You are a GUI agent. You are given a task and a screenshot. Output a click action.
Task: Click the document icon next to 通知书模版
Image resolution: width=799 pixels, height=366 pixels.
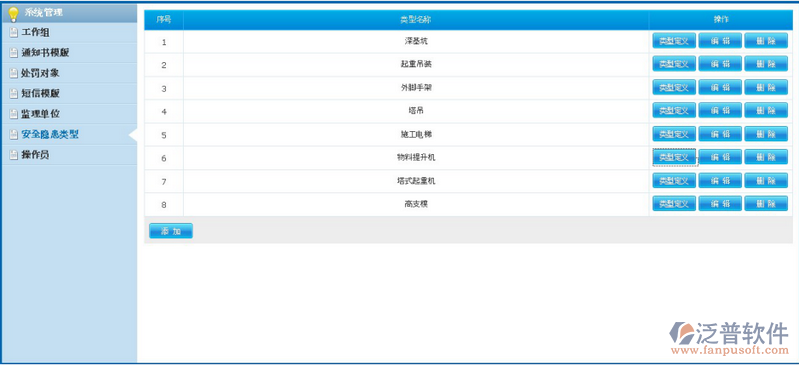point(14,53)
